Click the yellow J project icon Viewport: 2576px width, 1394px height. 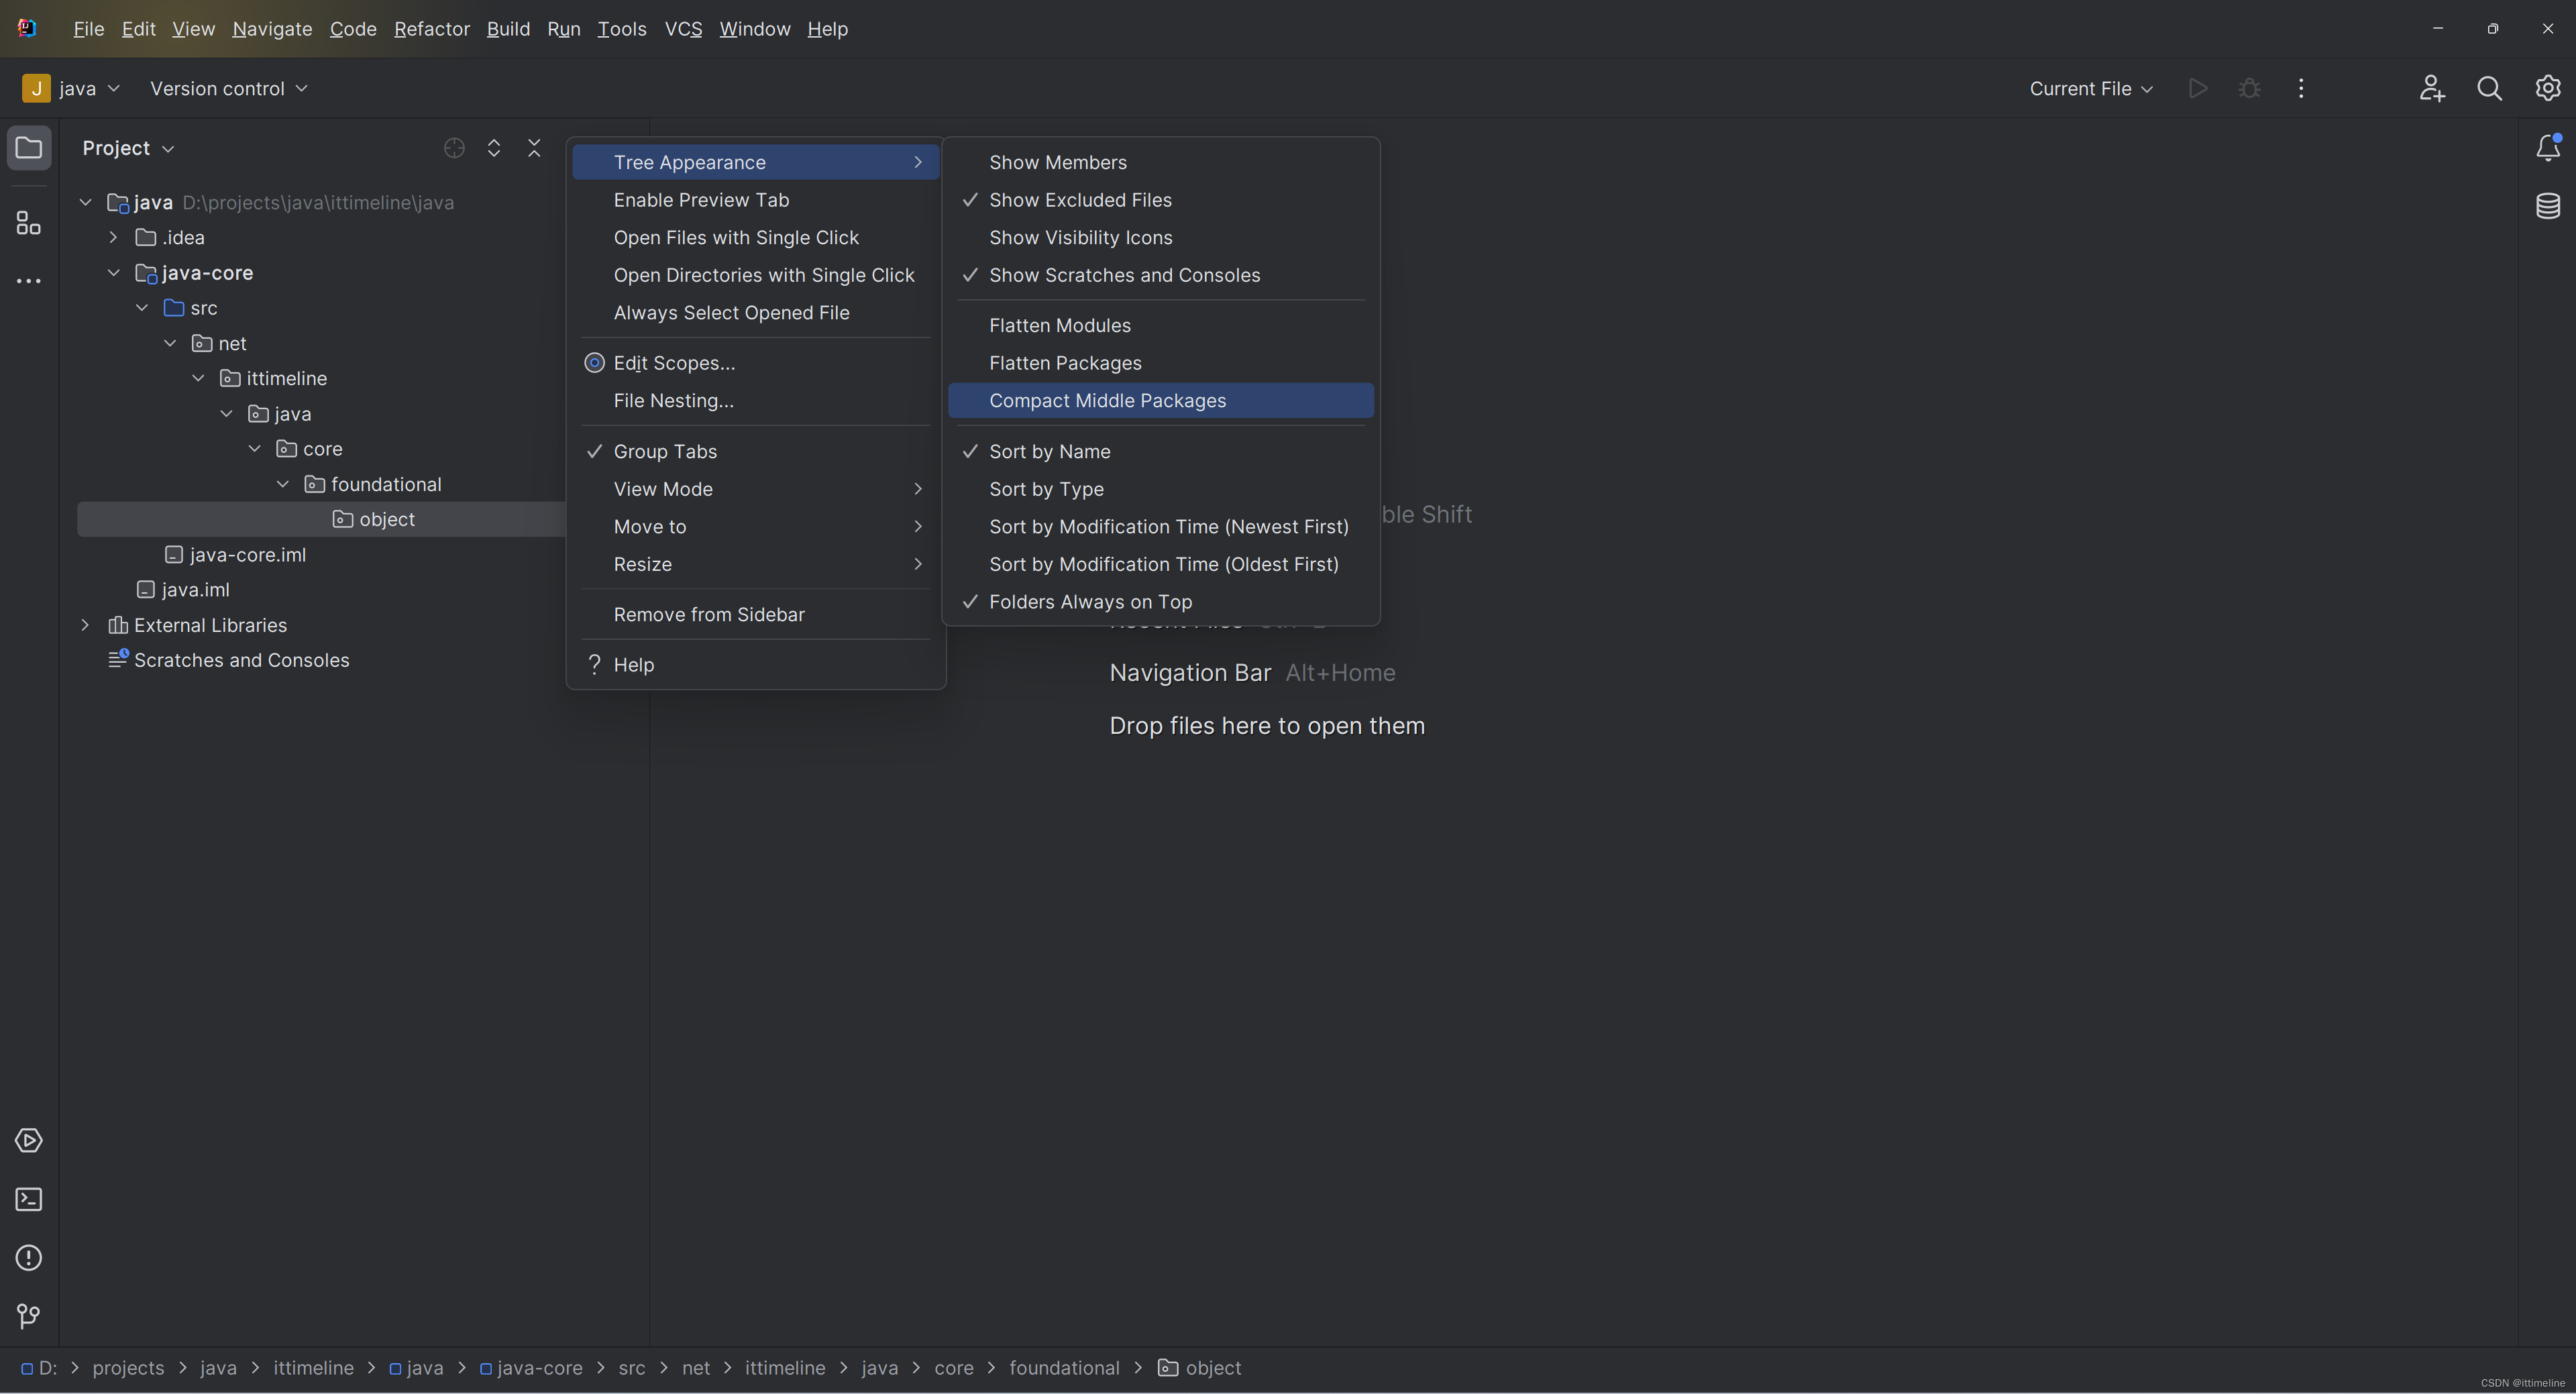[36, 89]
